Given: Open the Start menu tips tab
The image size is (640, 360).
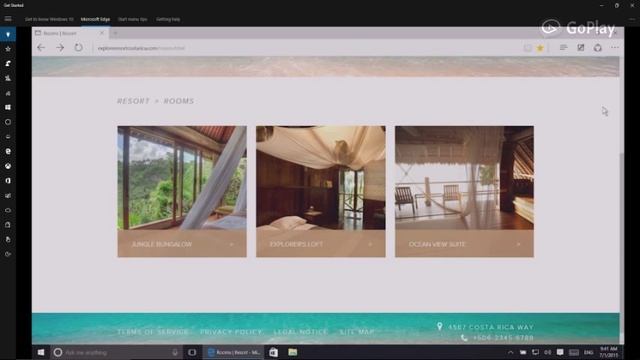Looking at the screenshot, I should point(132,19).
